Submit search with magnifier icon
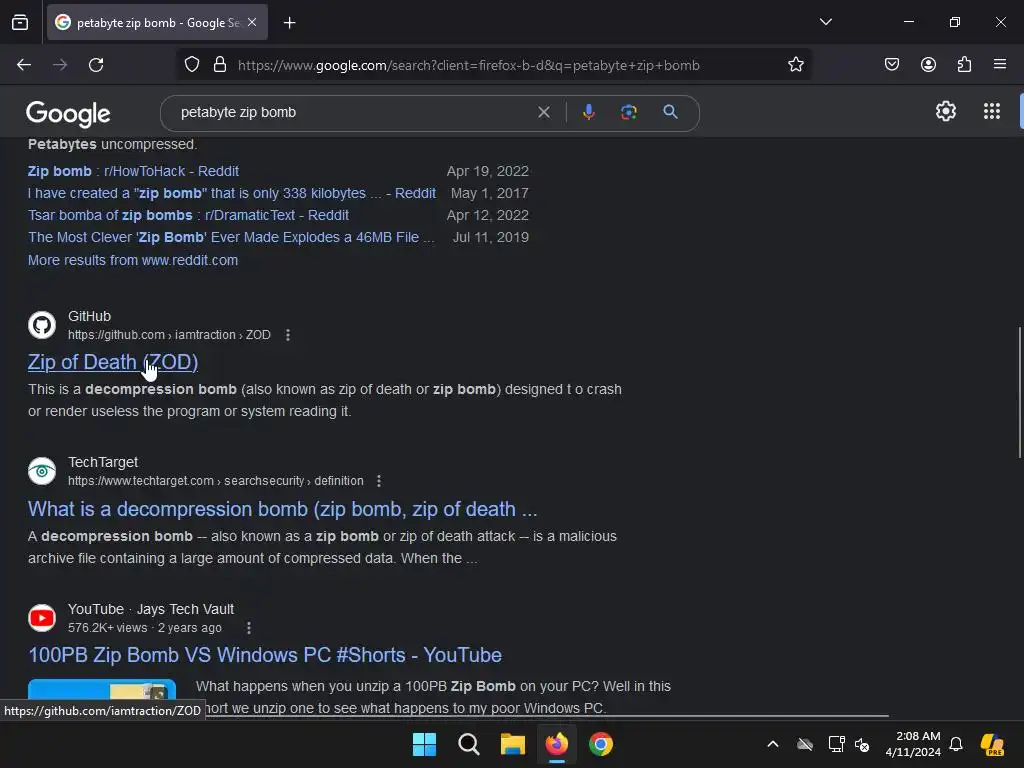The image size is (1024, 768). (x=670, y=112)
